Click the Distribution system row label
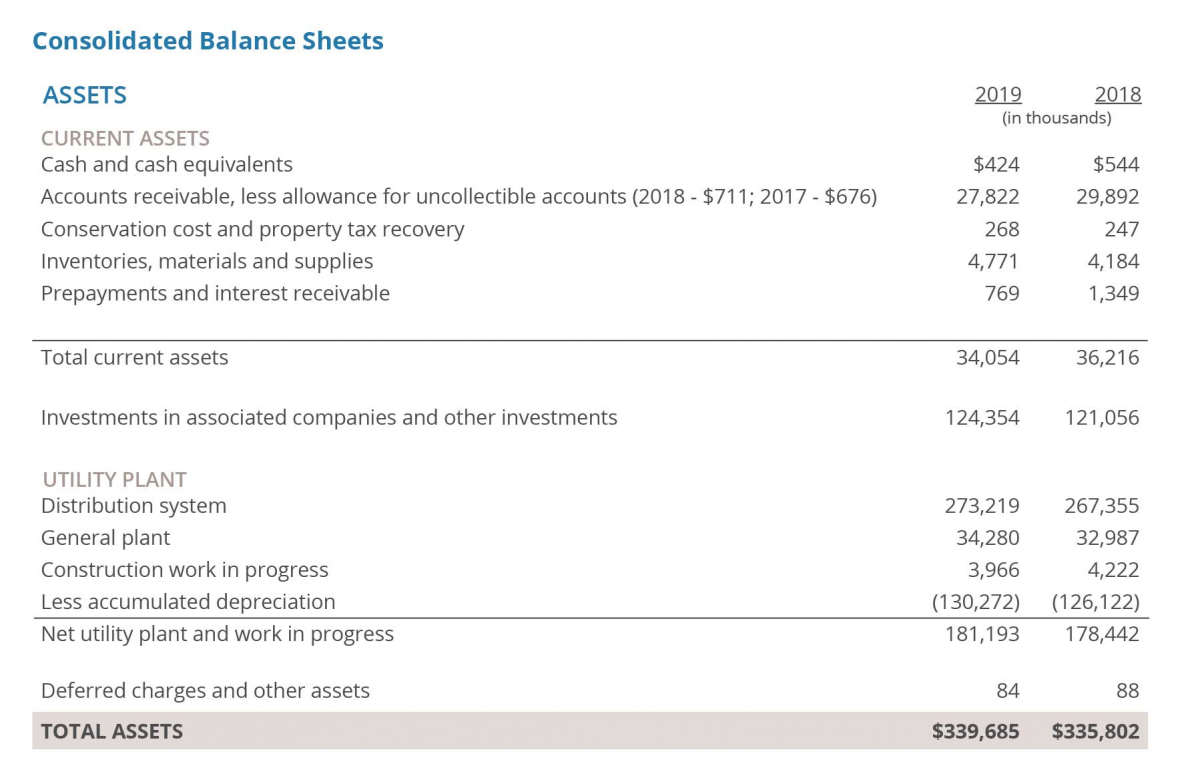1200x780 pixels. pyautogui.click(x=133, y=506)
